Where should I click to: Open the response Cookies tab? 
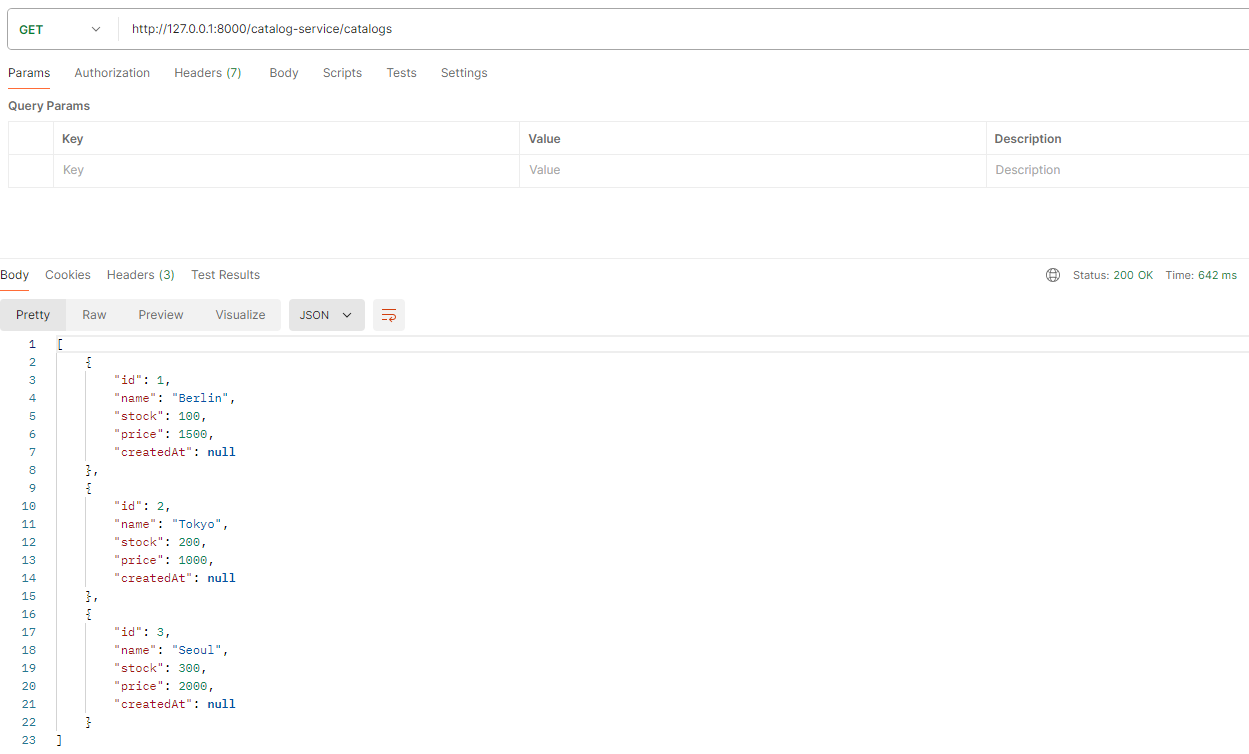[x=68, y=275]
